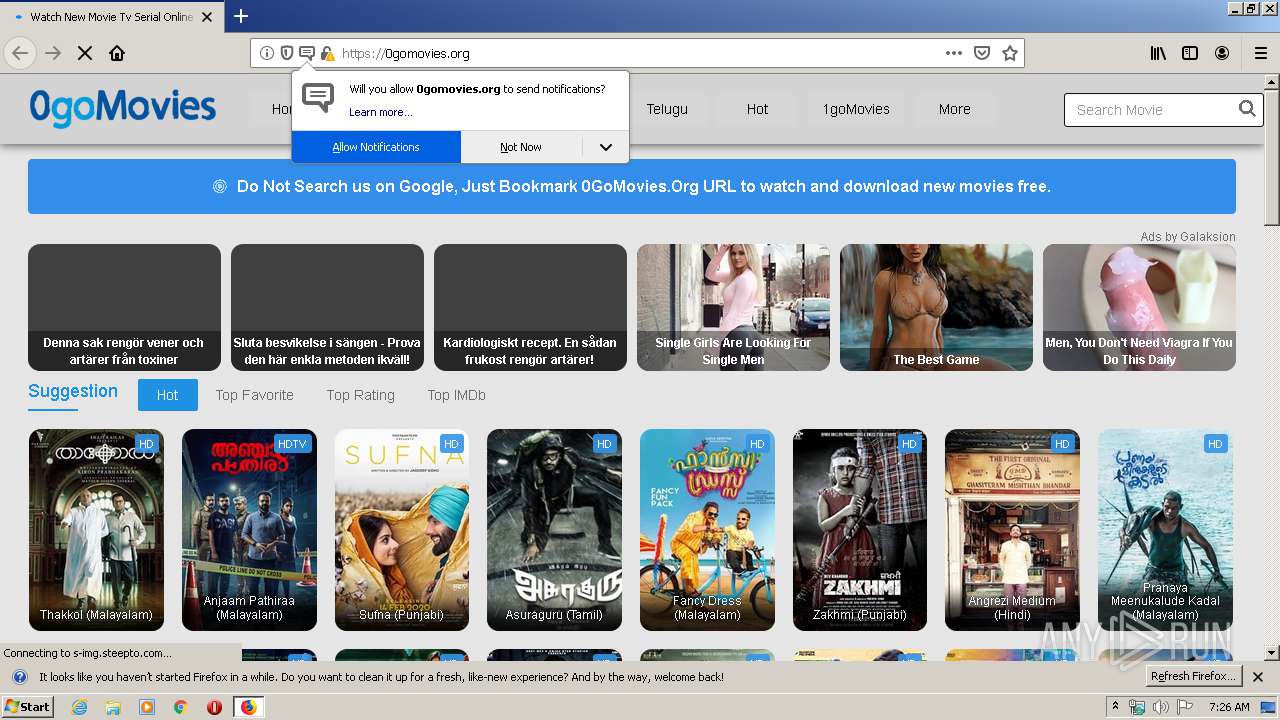Click the Ads by Galaksion label
Viewport: 1280px width, 720px height.
pos(1188,237)
